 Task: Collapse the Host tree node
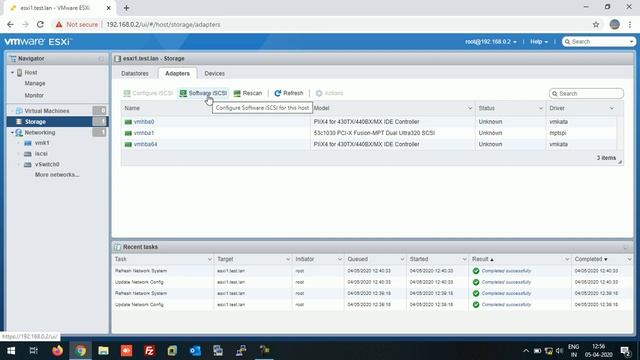click(12, 73)
